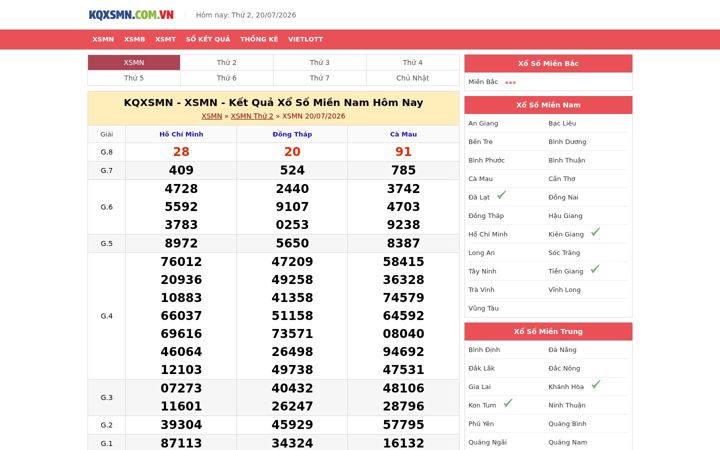
Task: Open Vĩnh Long province link
Action: click(564, 290)
